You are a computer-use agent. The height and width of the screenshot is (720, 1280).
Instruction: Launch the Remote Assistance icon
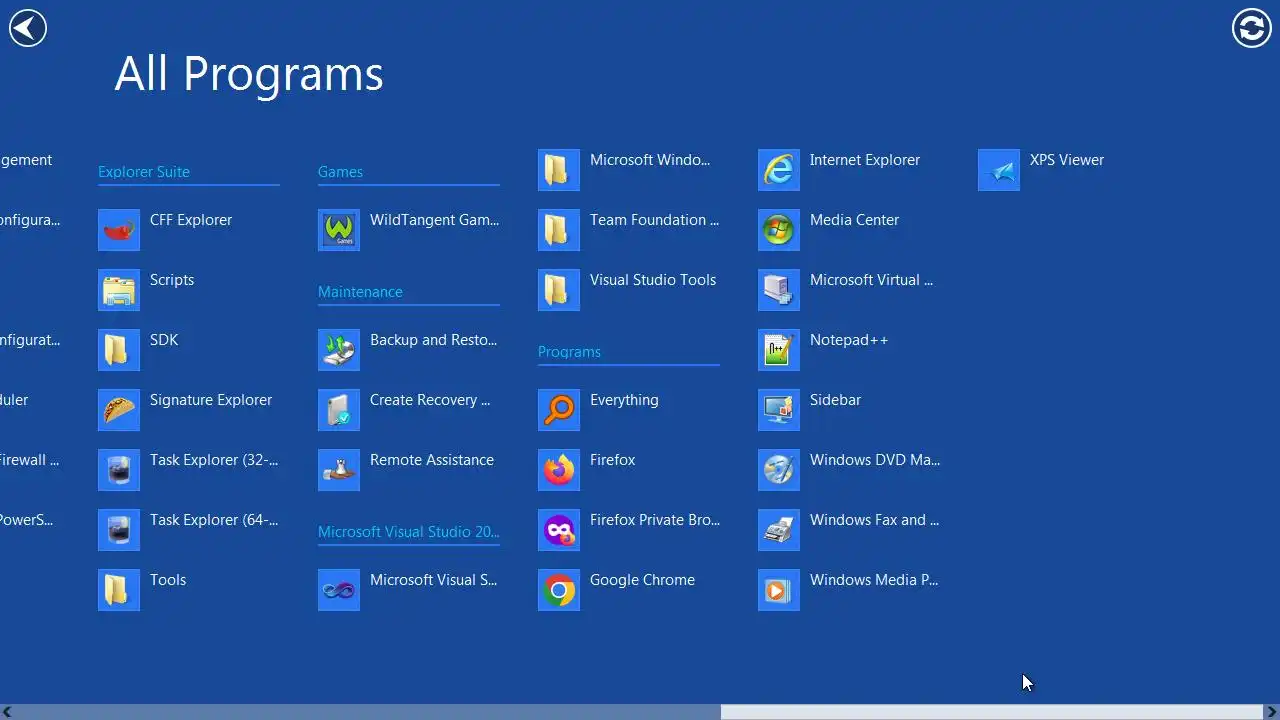[339, 470]
